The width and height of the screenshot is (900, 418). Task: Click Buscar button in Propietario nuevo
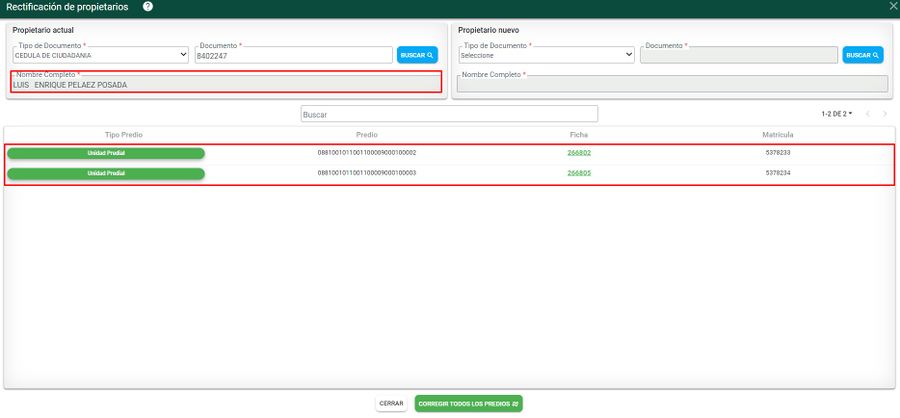tap(862, 56)
